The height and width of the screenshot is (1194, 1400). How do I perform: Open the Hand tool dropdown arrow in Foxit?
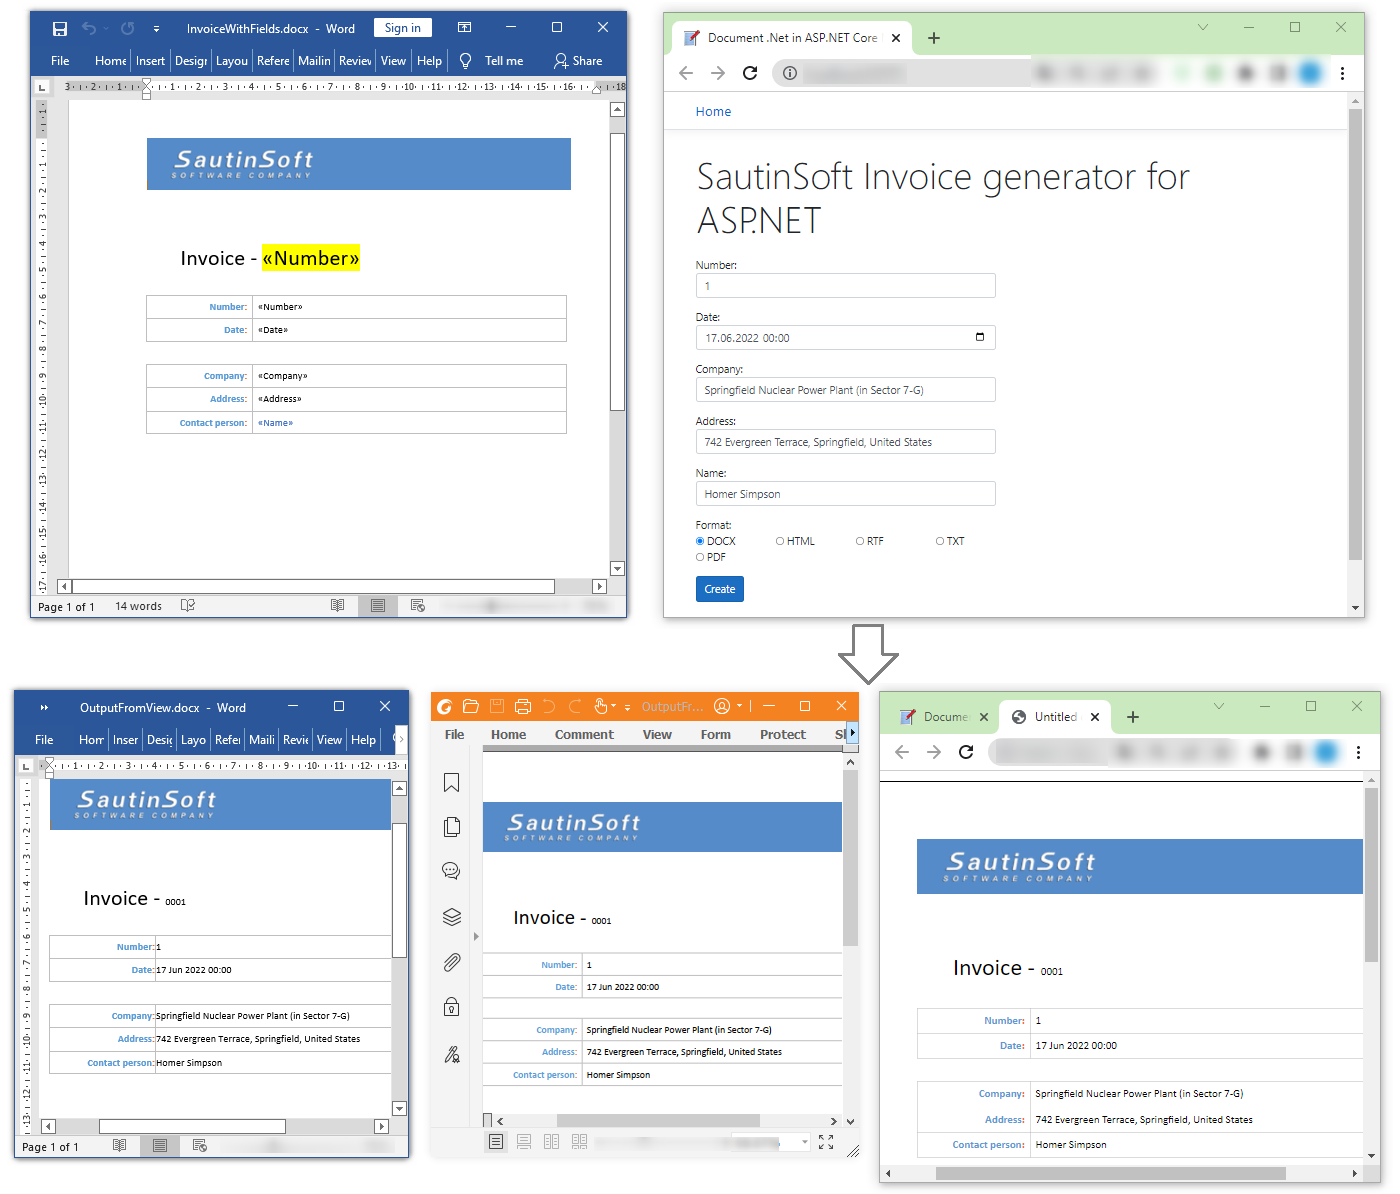tap(613, 706)
